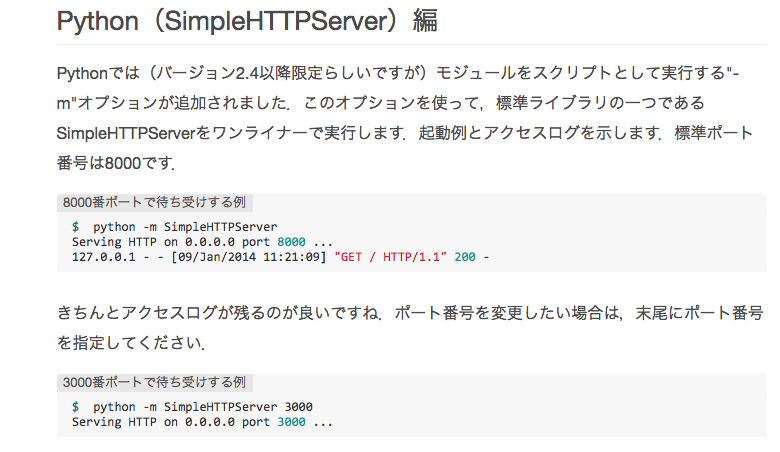Click the text SimpleHTTPServerをワンライナーで実行します
The width and height of the screenshot is (780, 452).
231,133
